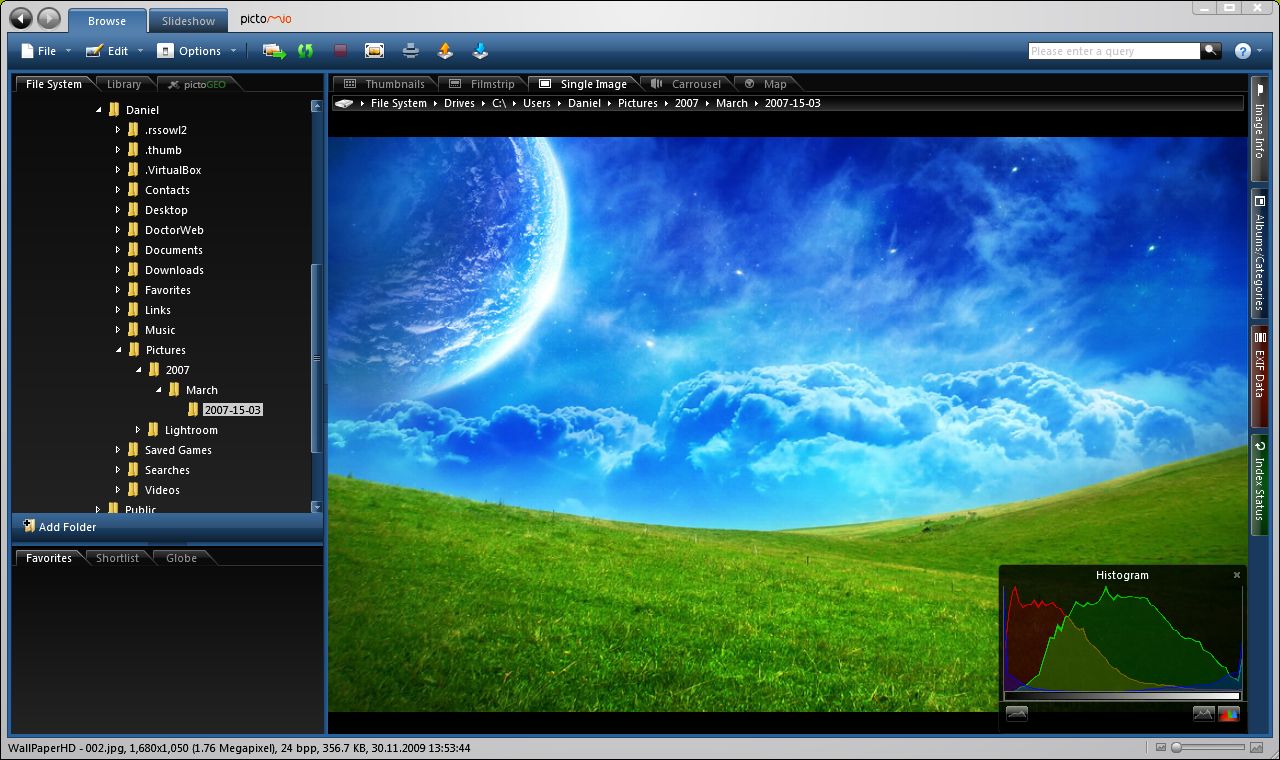The image size is (1280, 760).
Task: Click the search query input field
Action: click(x=1114, y=50)
